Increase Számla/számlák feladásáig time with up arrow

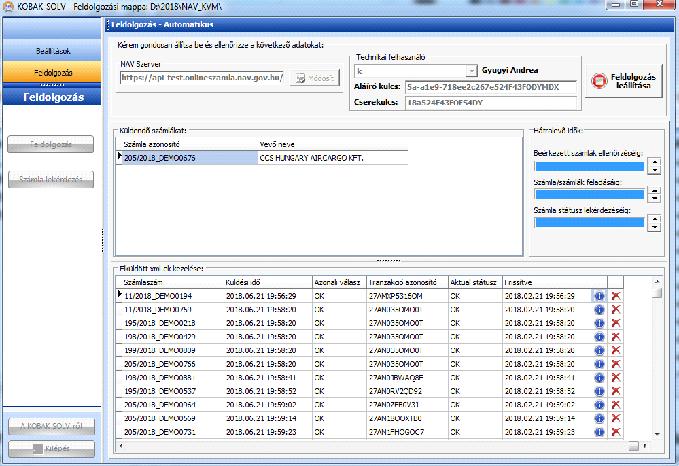coord(654,191)
